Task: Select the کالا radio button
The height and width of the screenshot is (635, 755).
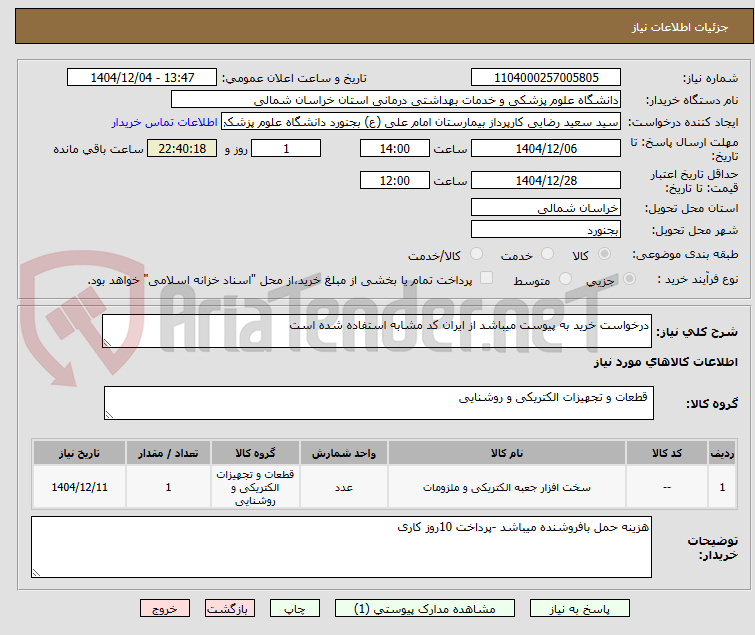Action: coord(604,254)
